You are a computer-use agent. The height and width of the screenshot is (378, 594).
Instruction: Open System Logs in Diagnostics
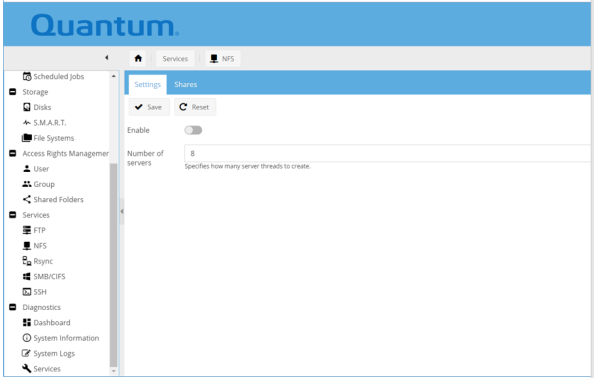click(48, 353)
